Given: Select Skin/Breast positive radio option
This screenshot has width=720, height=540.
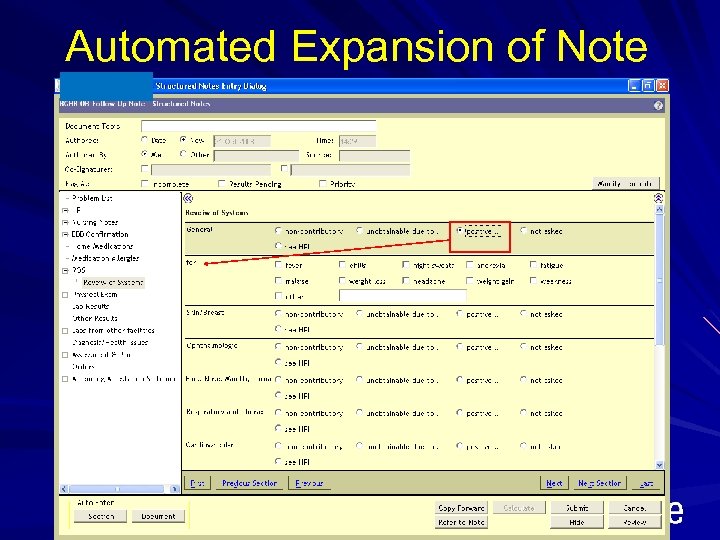Looking at the screenshot, I should pyautogui.click(x=460, y=314).
